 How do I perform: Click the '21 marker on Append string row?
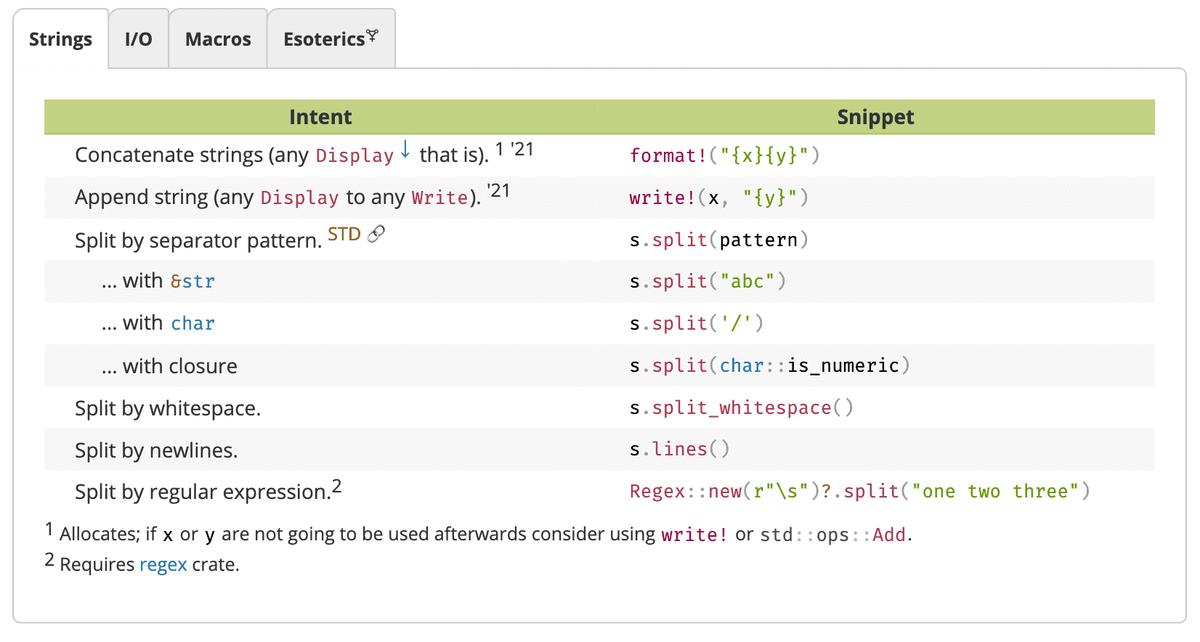[499, 192]
